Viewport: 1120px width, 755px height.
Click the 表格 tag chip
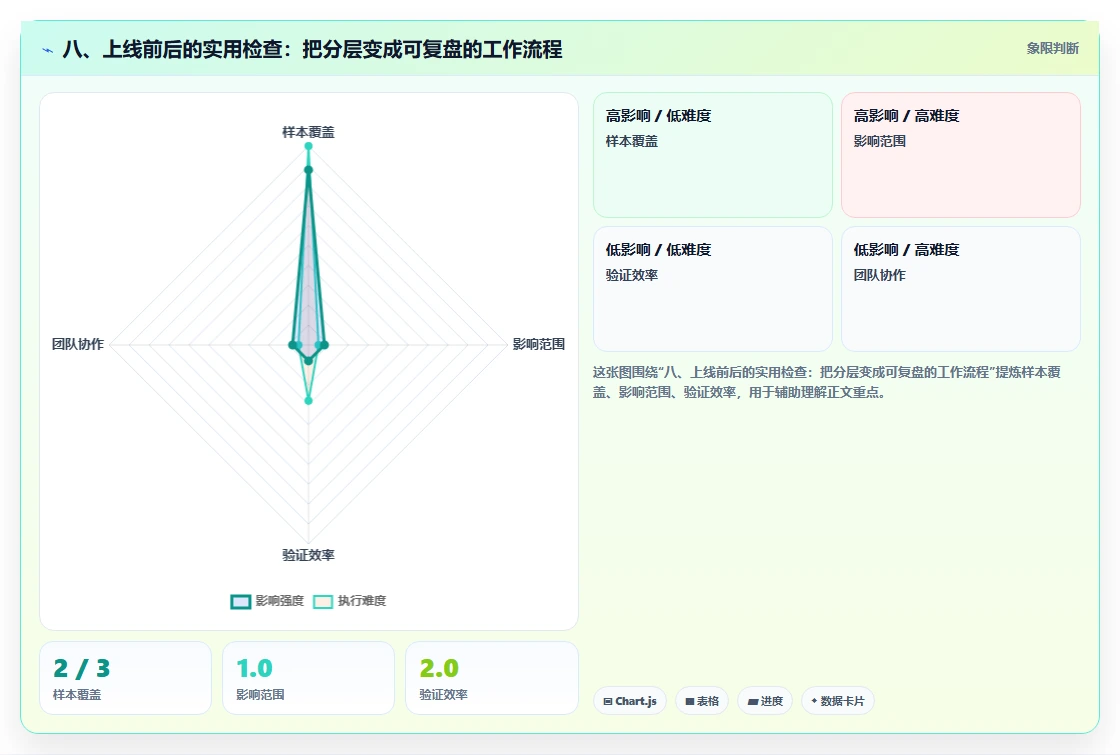[x=702, y=701]
